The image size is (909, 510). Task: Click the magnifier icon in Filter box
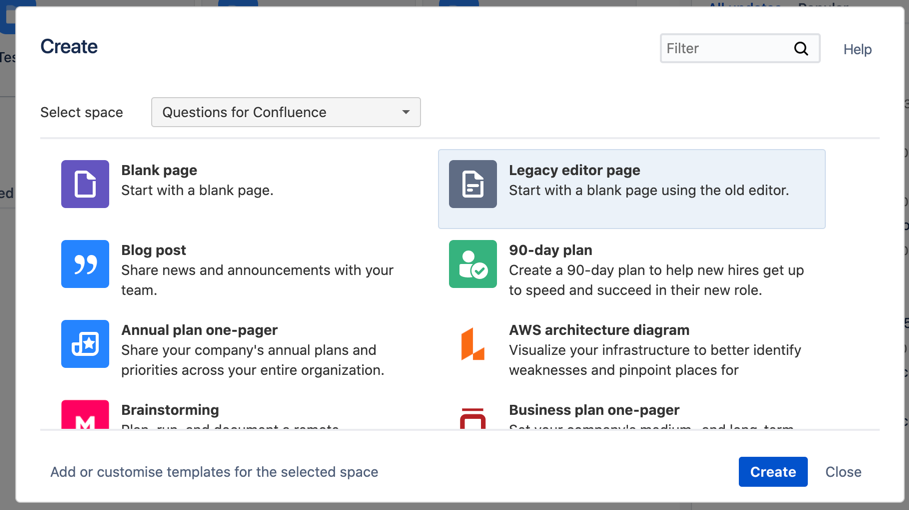(801, 49)
